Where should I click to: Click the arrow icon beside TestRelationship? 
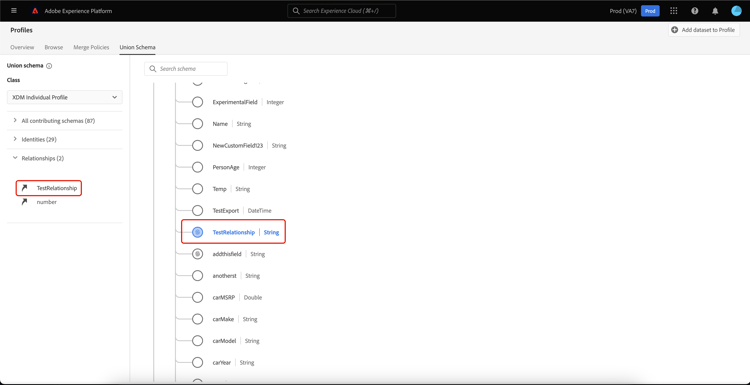click(x=24, y=188)
